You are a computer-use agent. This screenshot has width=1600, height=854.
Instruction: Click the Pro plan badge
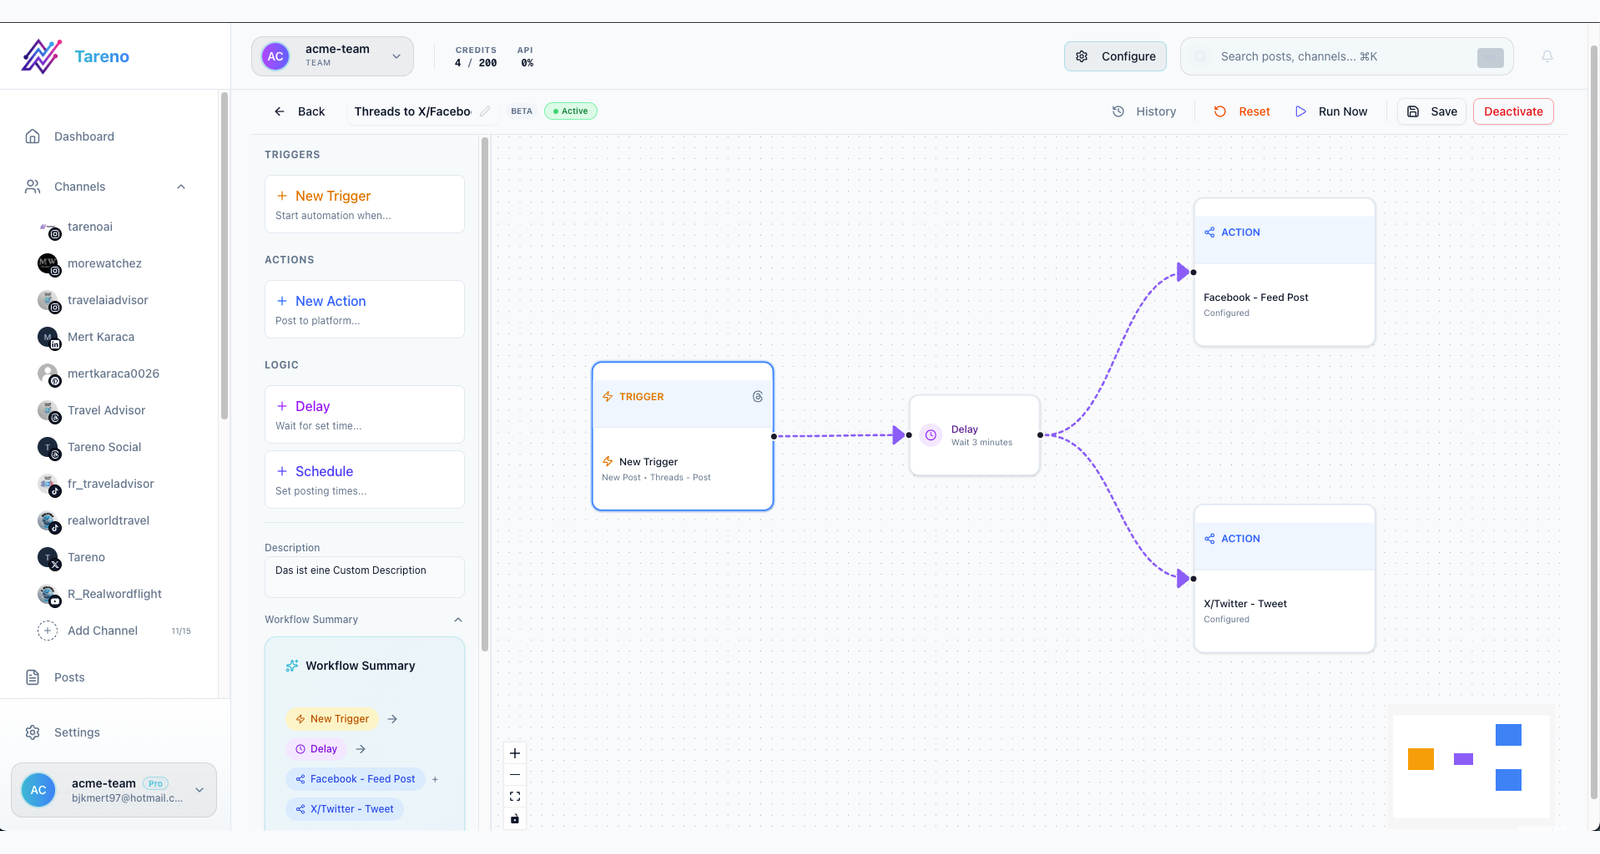[156, 783]
